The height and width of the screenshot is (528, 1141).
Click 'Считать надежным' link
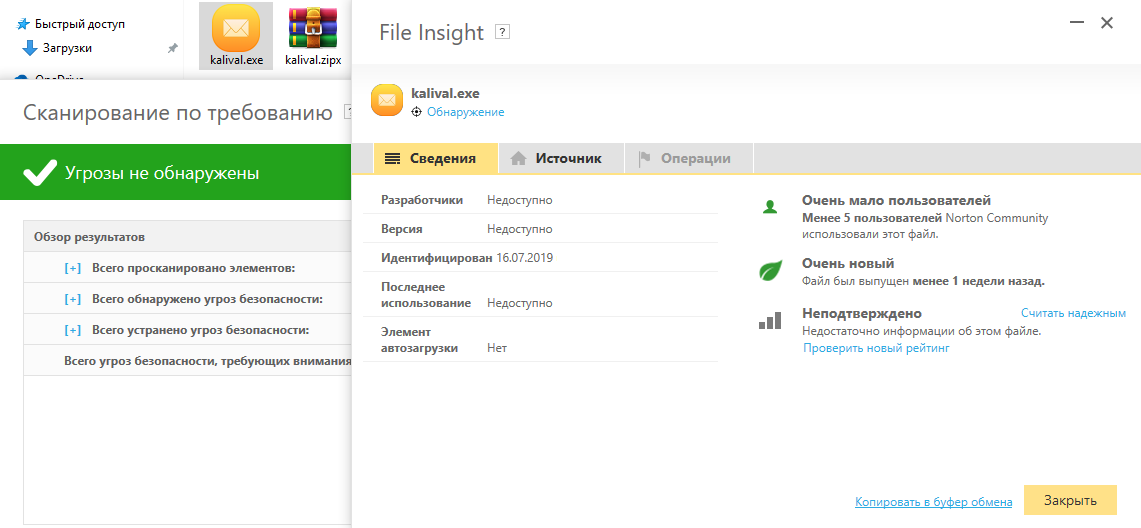coord(1073,313)
